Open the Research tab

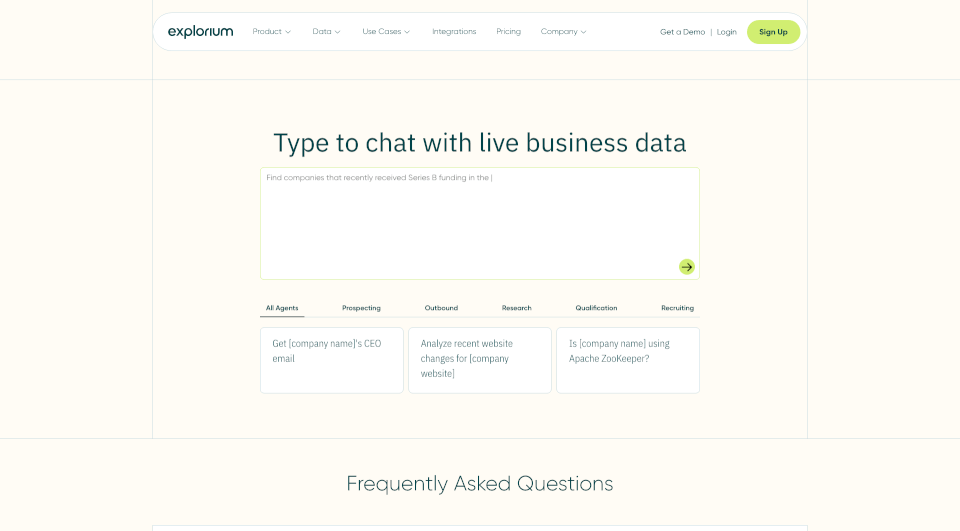[516, 308]
